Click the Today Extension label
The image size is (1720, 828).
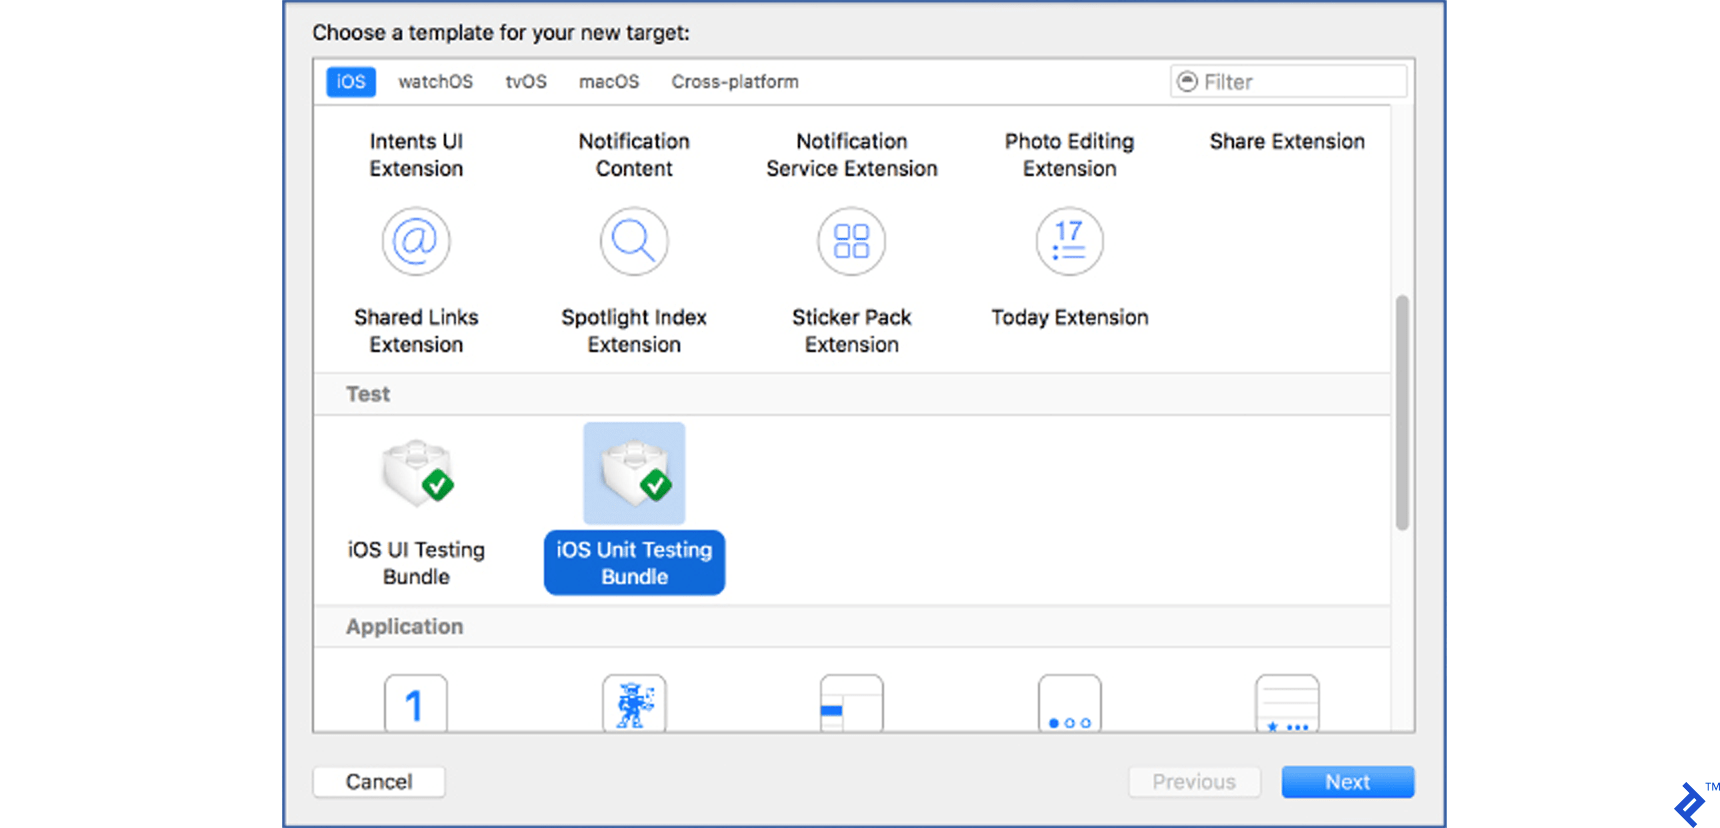point(1070,317)
